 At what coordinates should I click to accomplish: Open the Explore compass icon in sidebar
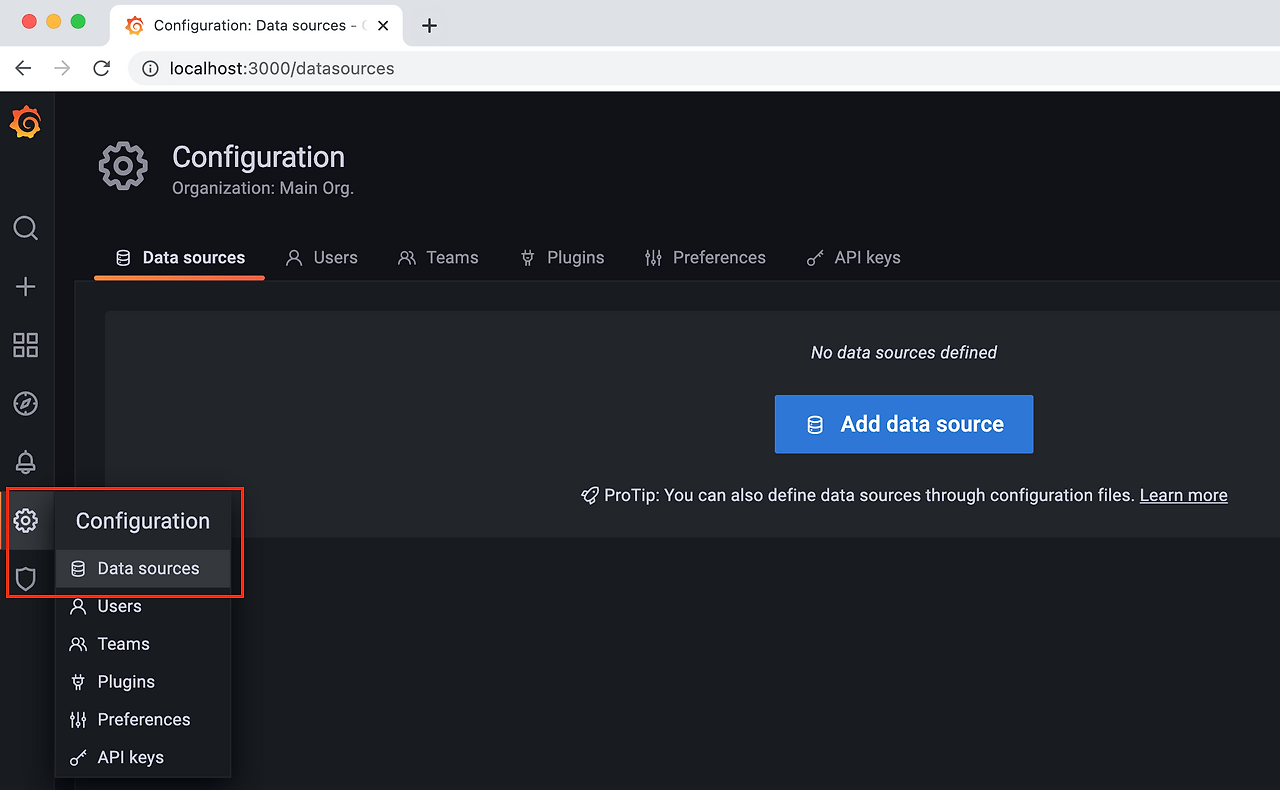[x=26, y=403]
